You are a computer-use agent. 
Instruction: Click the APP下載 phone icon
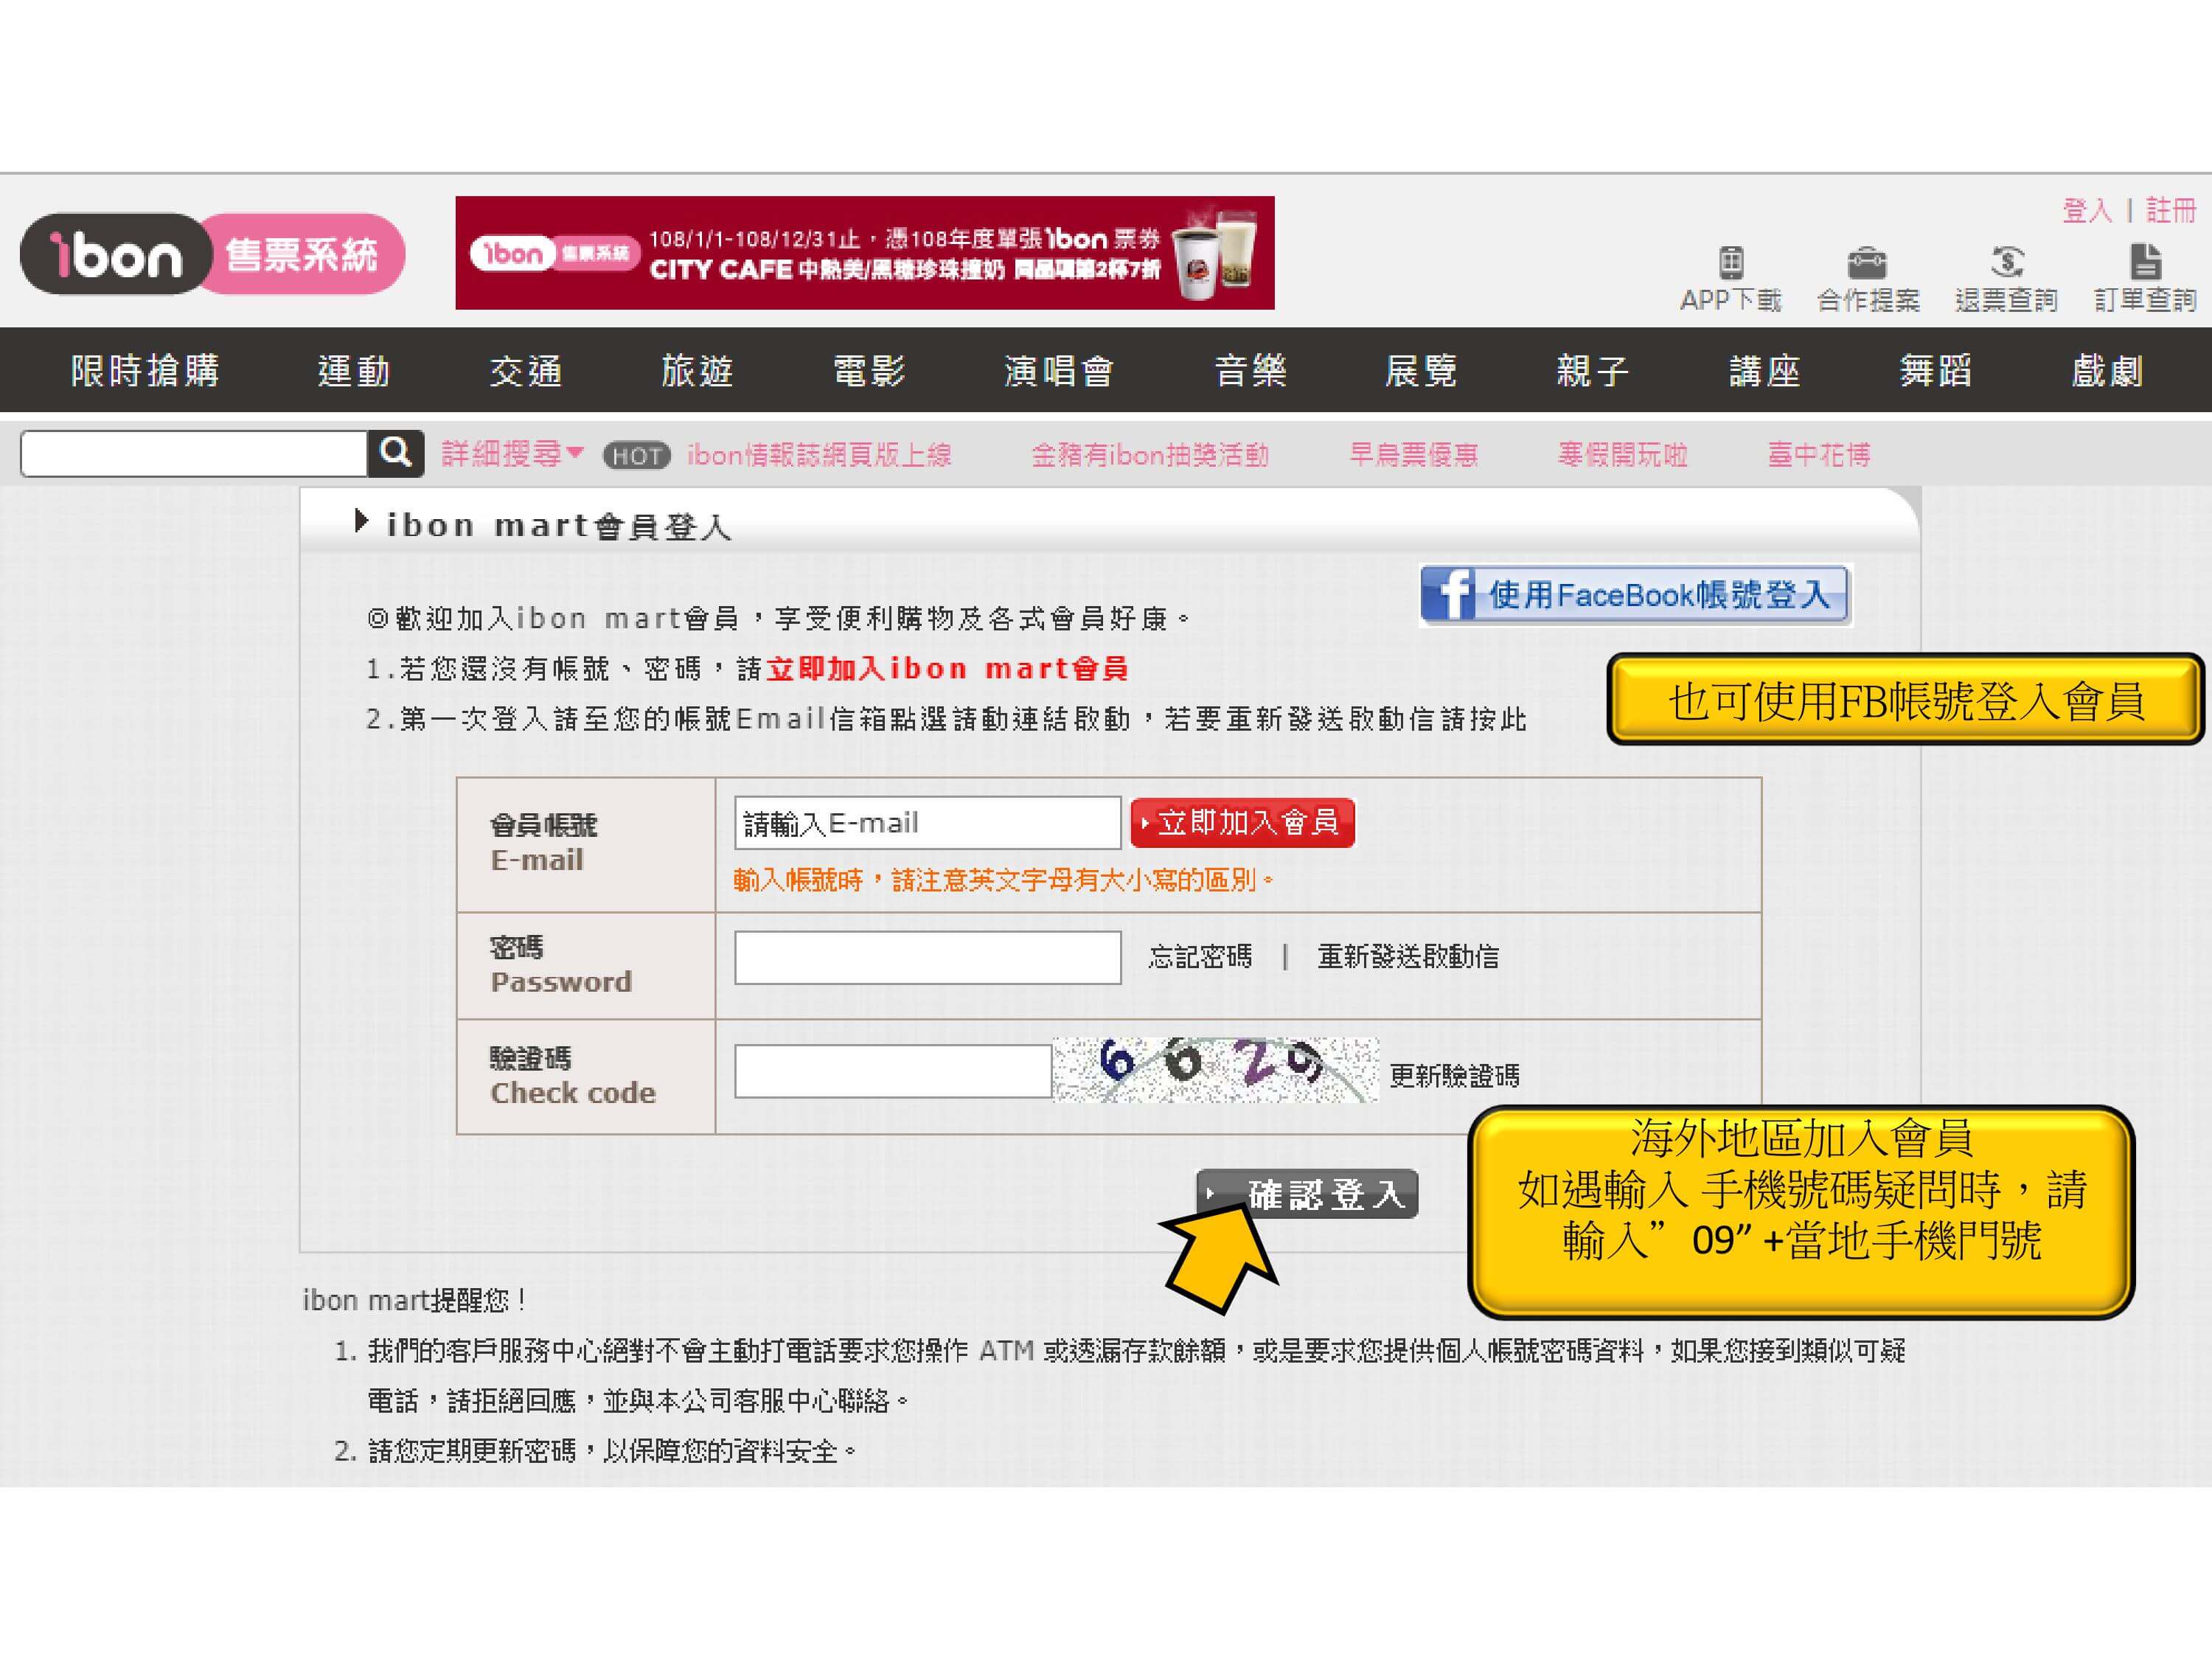(x=1730, y=263)
